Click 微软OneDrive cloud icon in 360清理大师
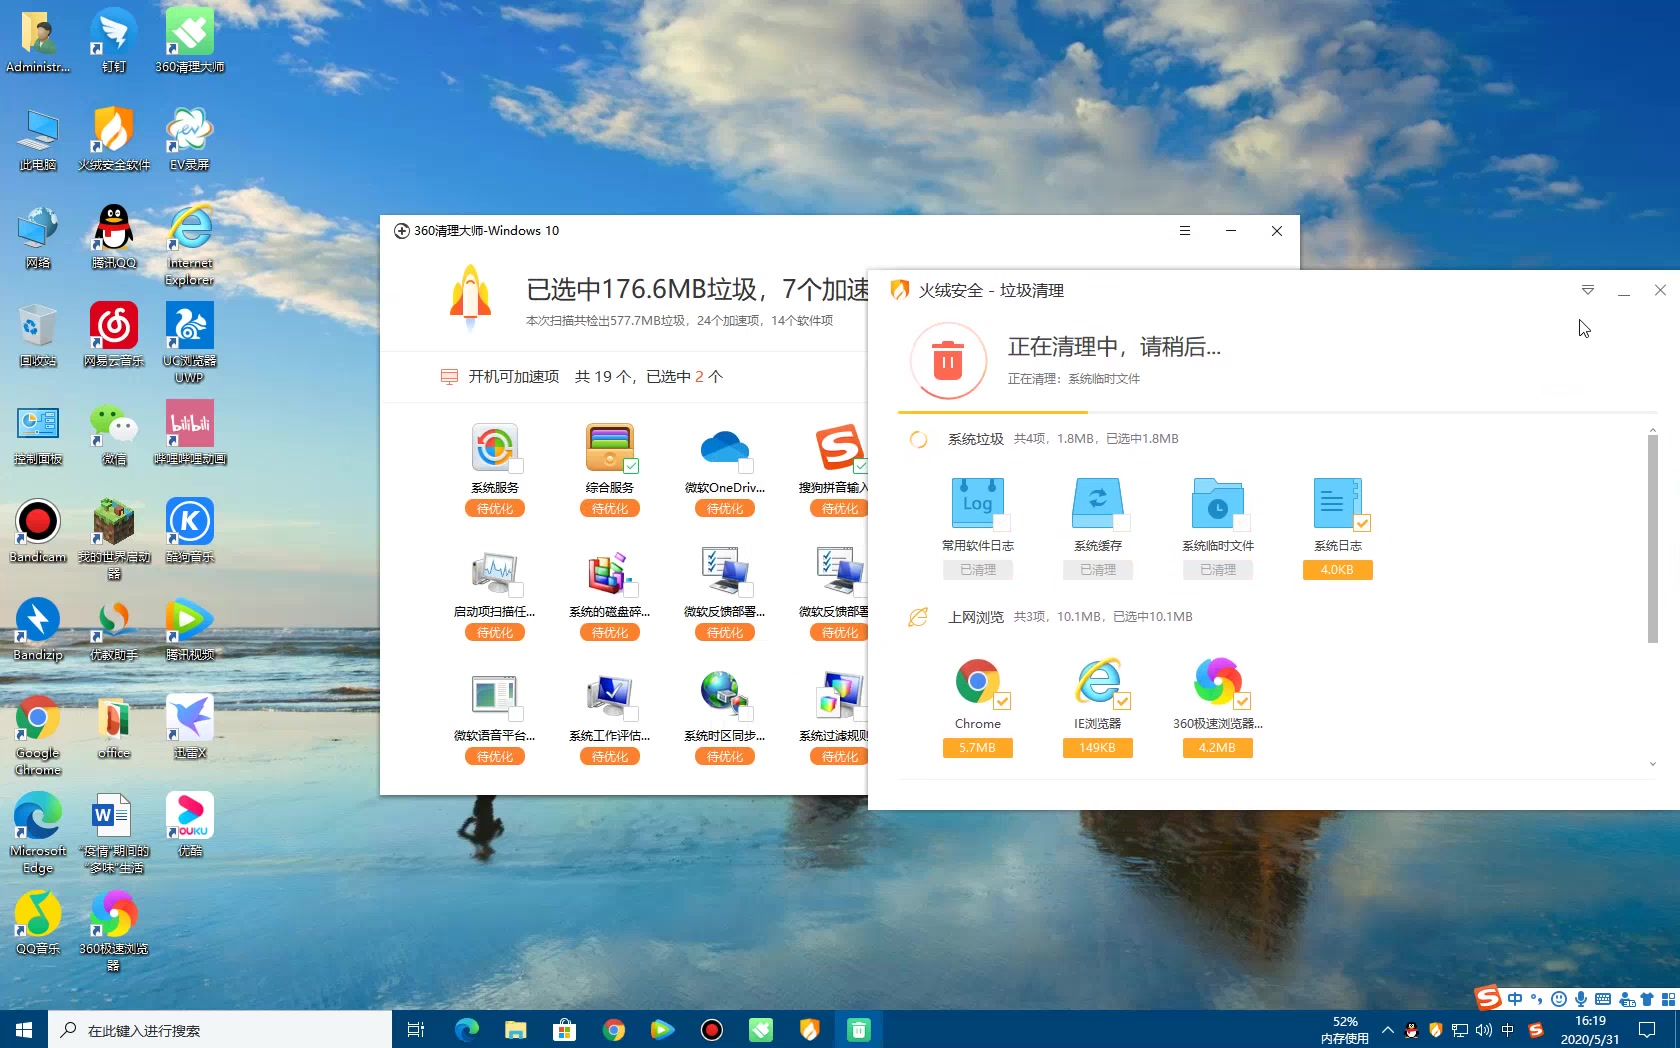 coord(724,447)
